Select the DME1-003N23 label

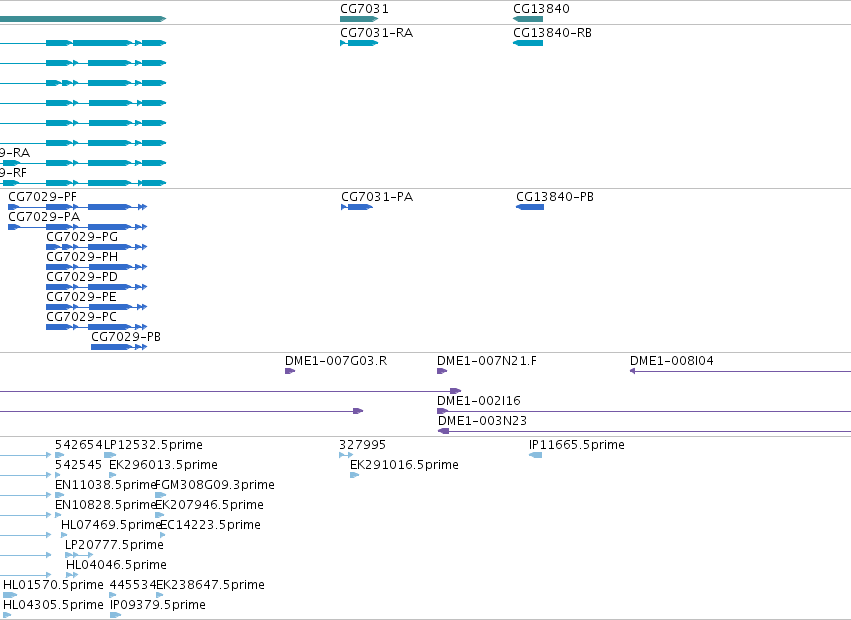click(x=482, y=421)
